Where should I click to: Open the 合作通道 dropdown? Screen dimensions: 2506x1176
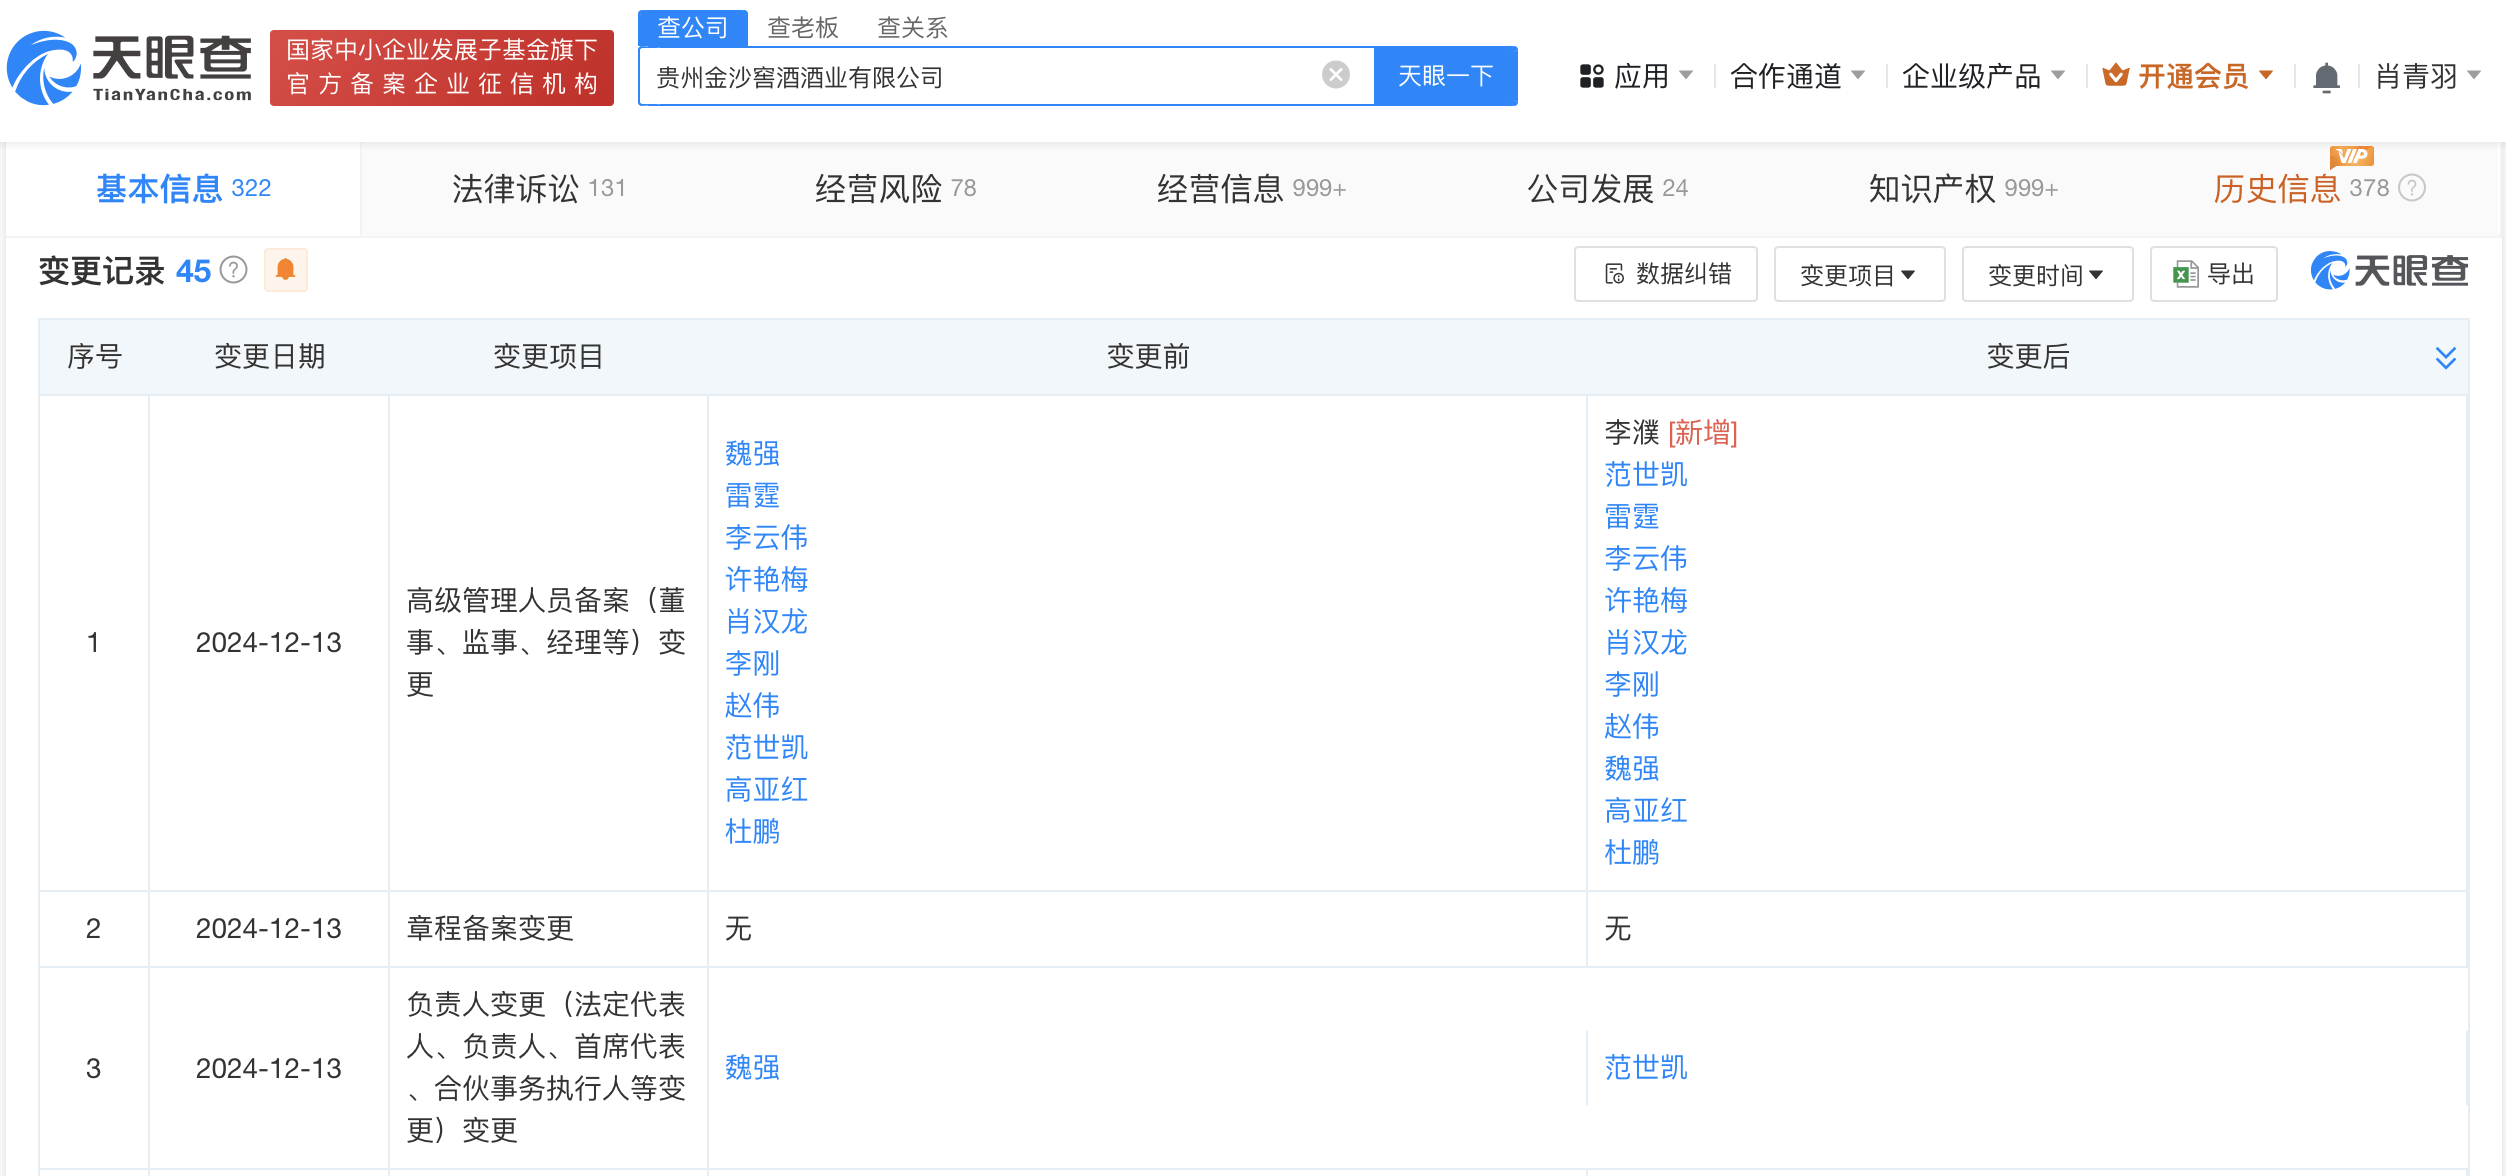tap(1797, 76)
